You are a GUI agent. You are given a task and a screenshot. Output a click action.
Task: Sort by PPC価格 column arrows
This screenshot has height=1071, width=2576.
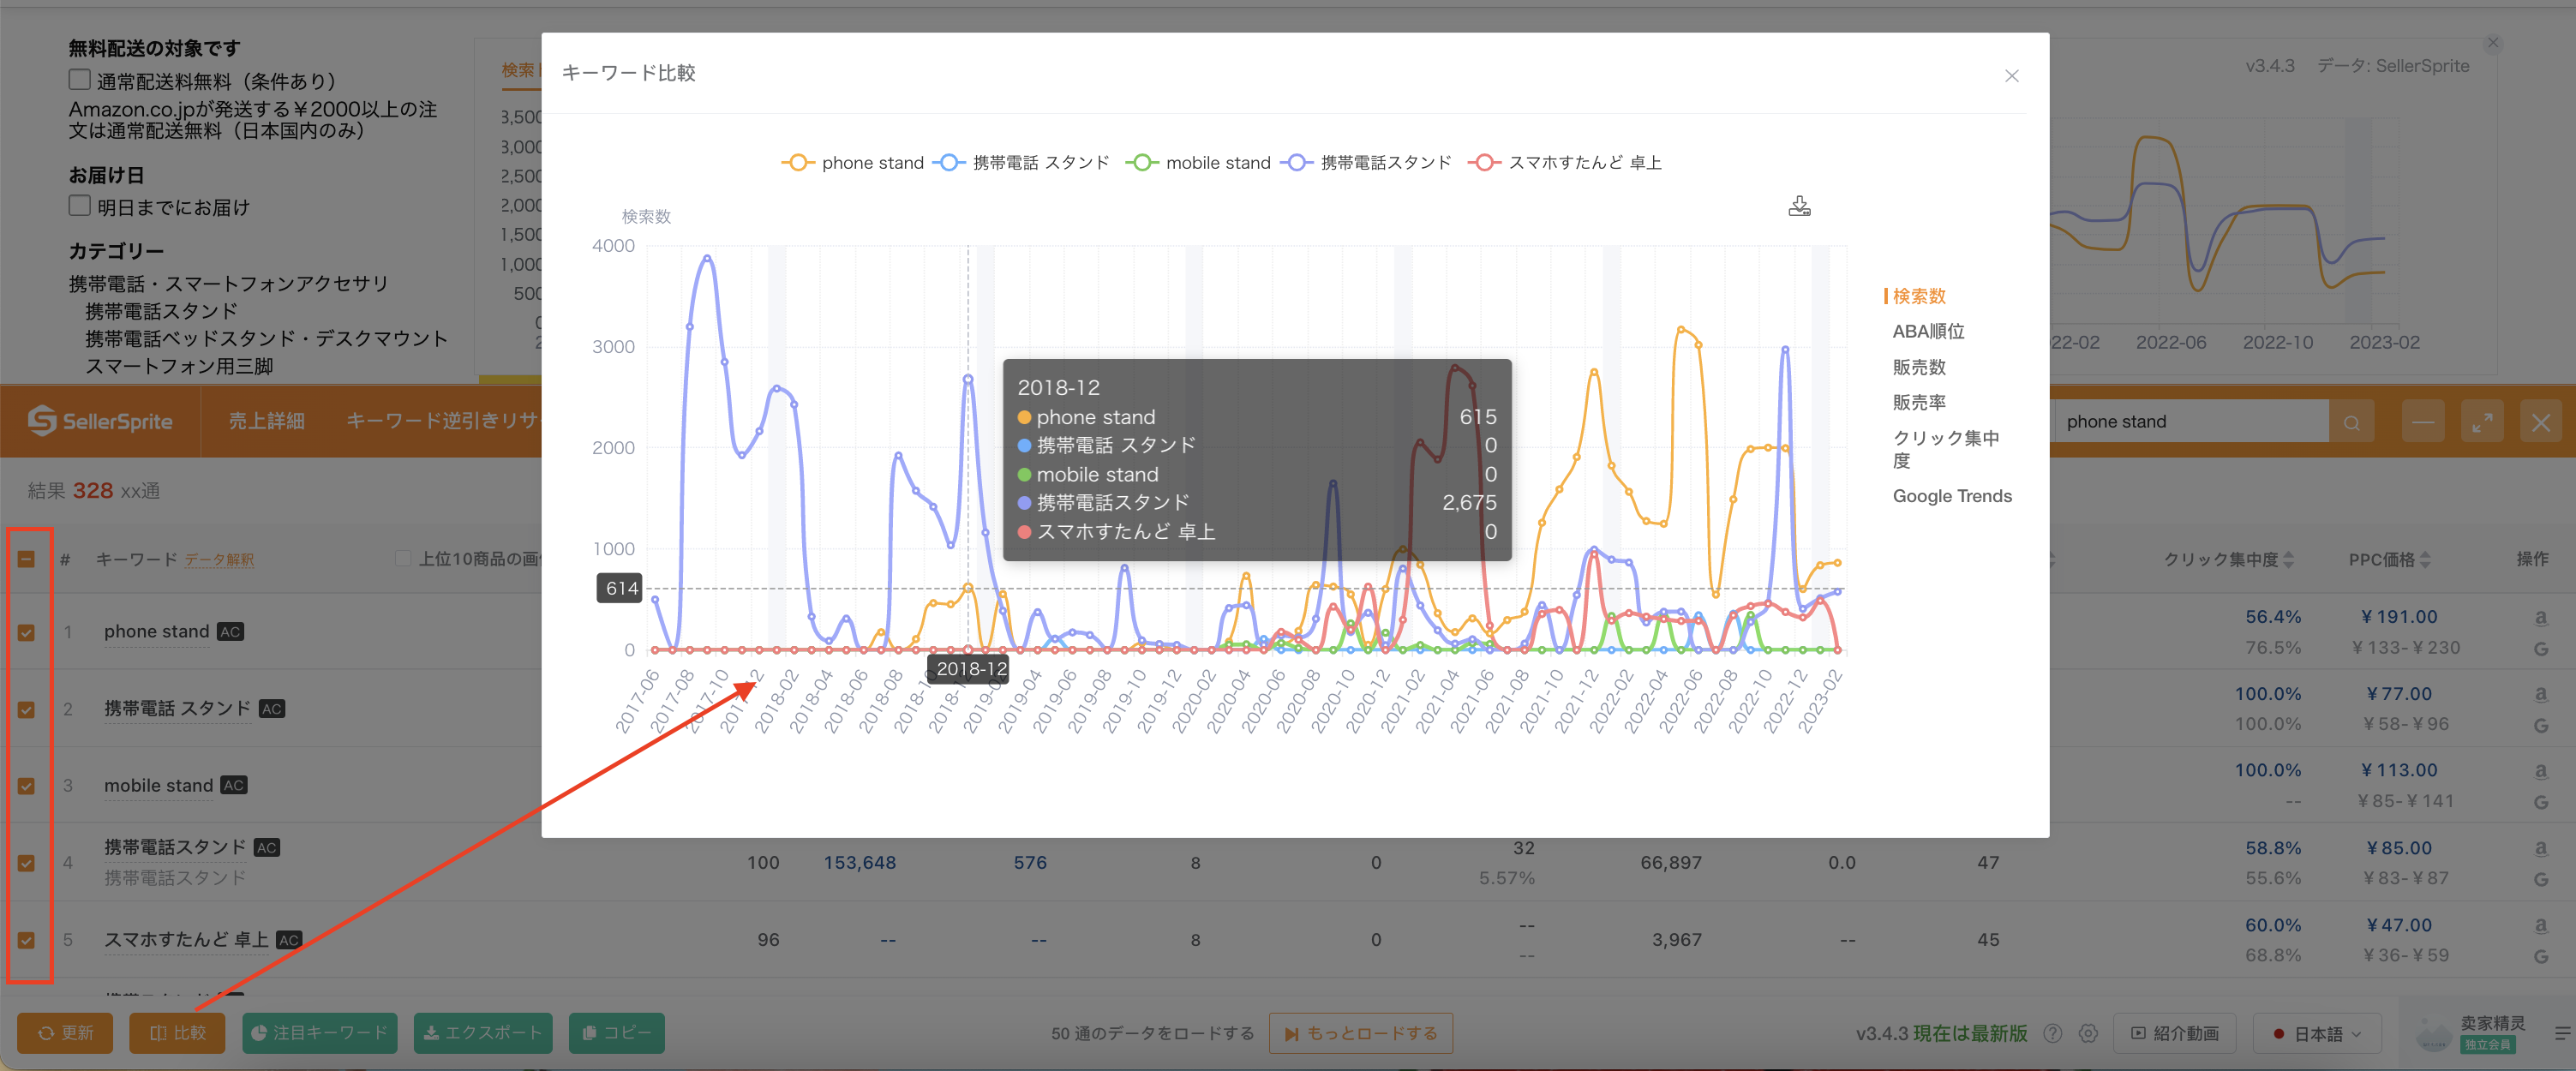2425,559
